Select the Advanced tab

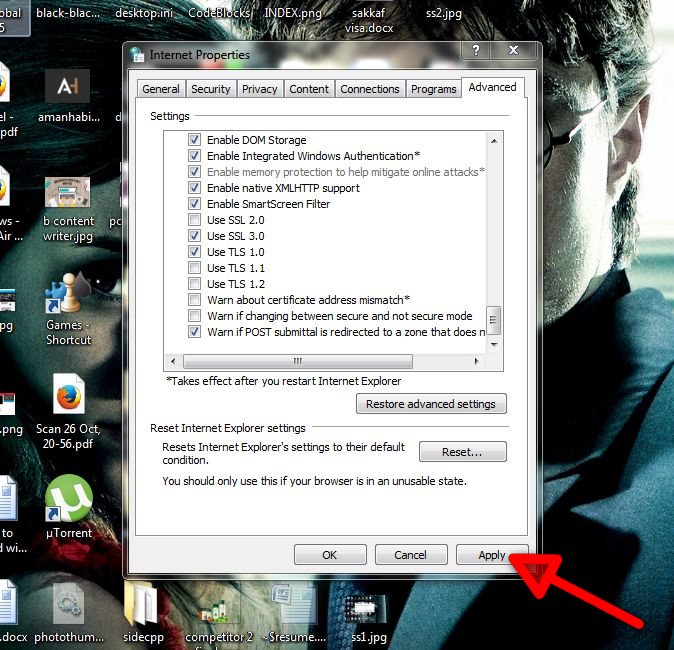[x=493, y=87]
